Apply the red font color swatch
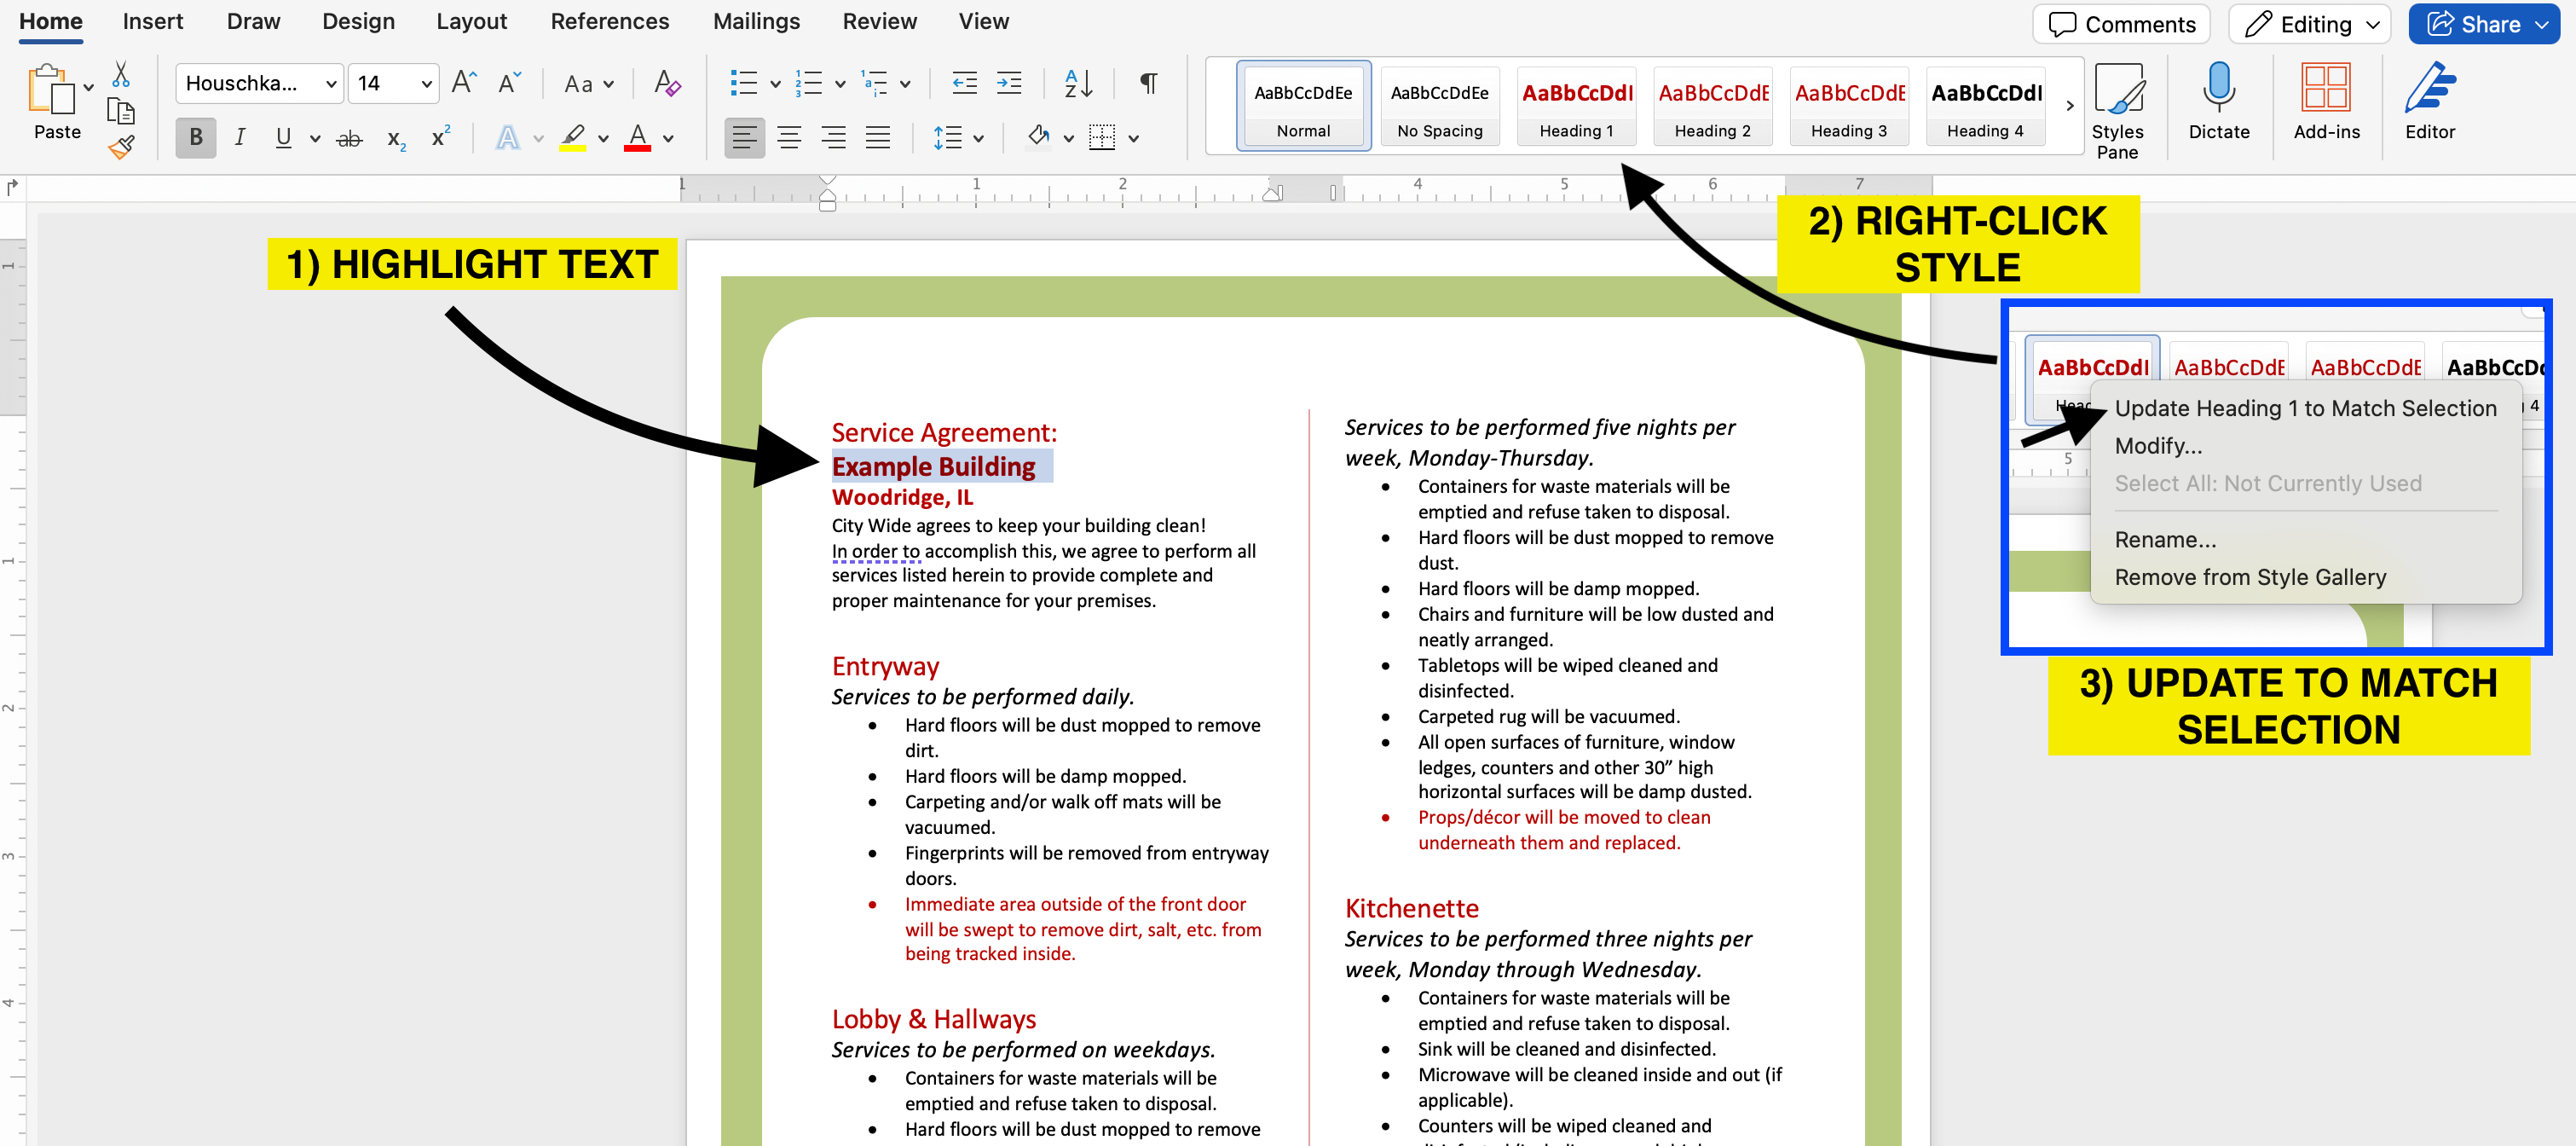This screenshot has height=1146, width=2576. pos(637,138)
